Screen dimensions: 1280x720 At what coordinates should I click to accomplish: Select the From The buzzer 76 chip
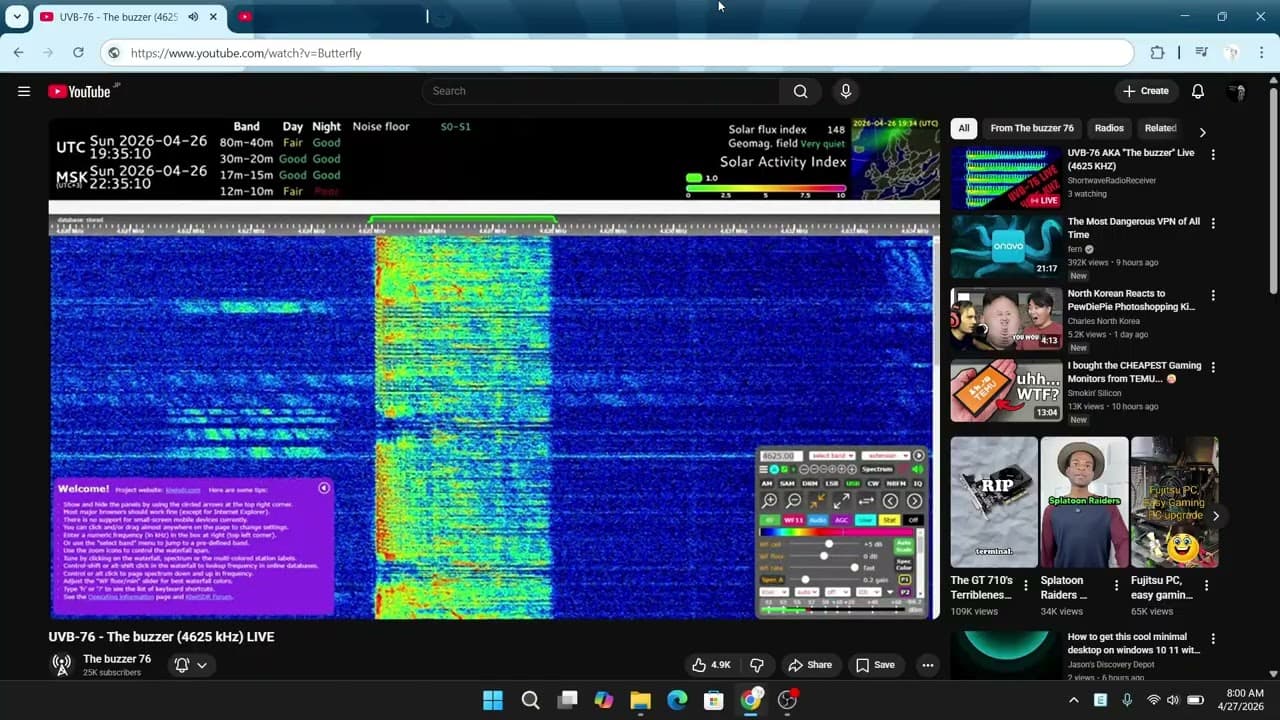[x=1032, y=128]
